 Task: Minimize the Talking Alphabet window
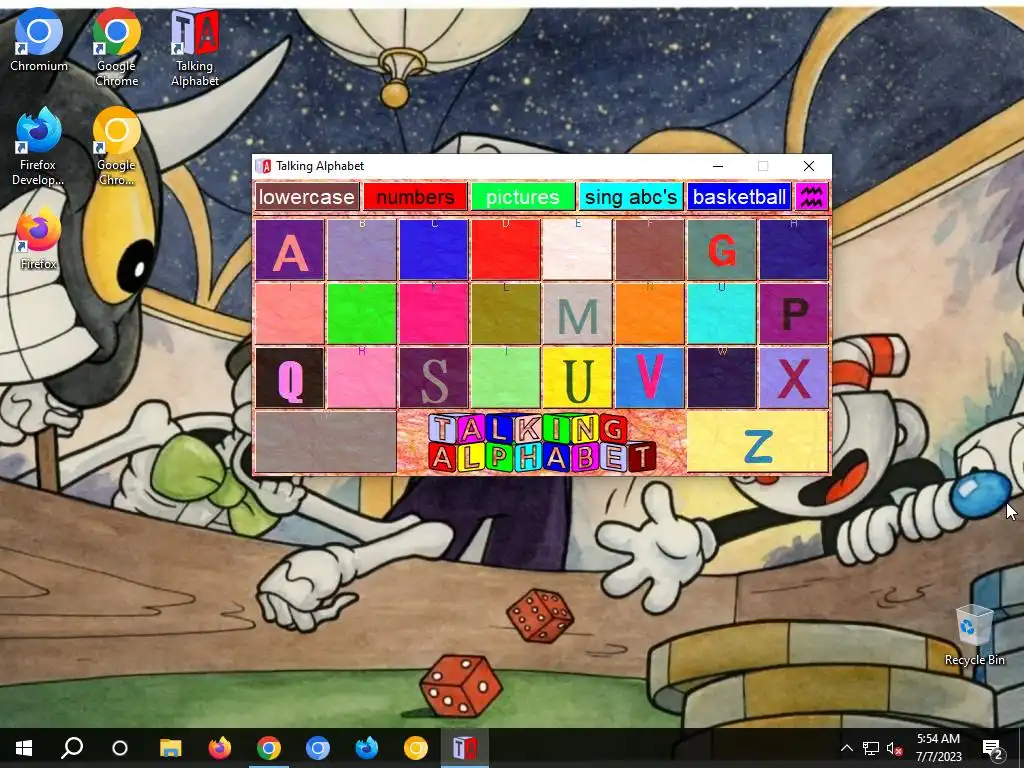click(718, 166)
